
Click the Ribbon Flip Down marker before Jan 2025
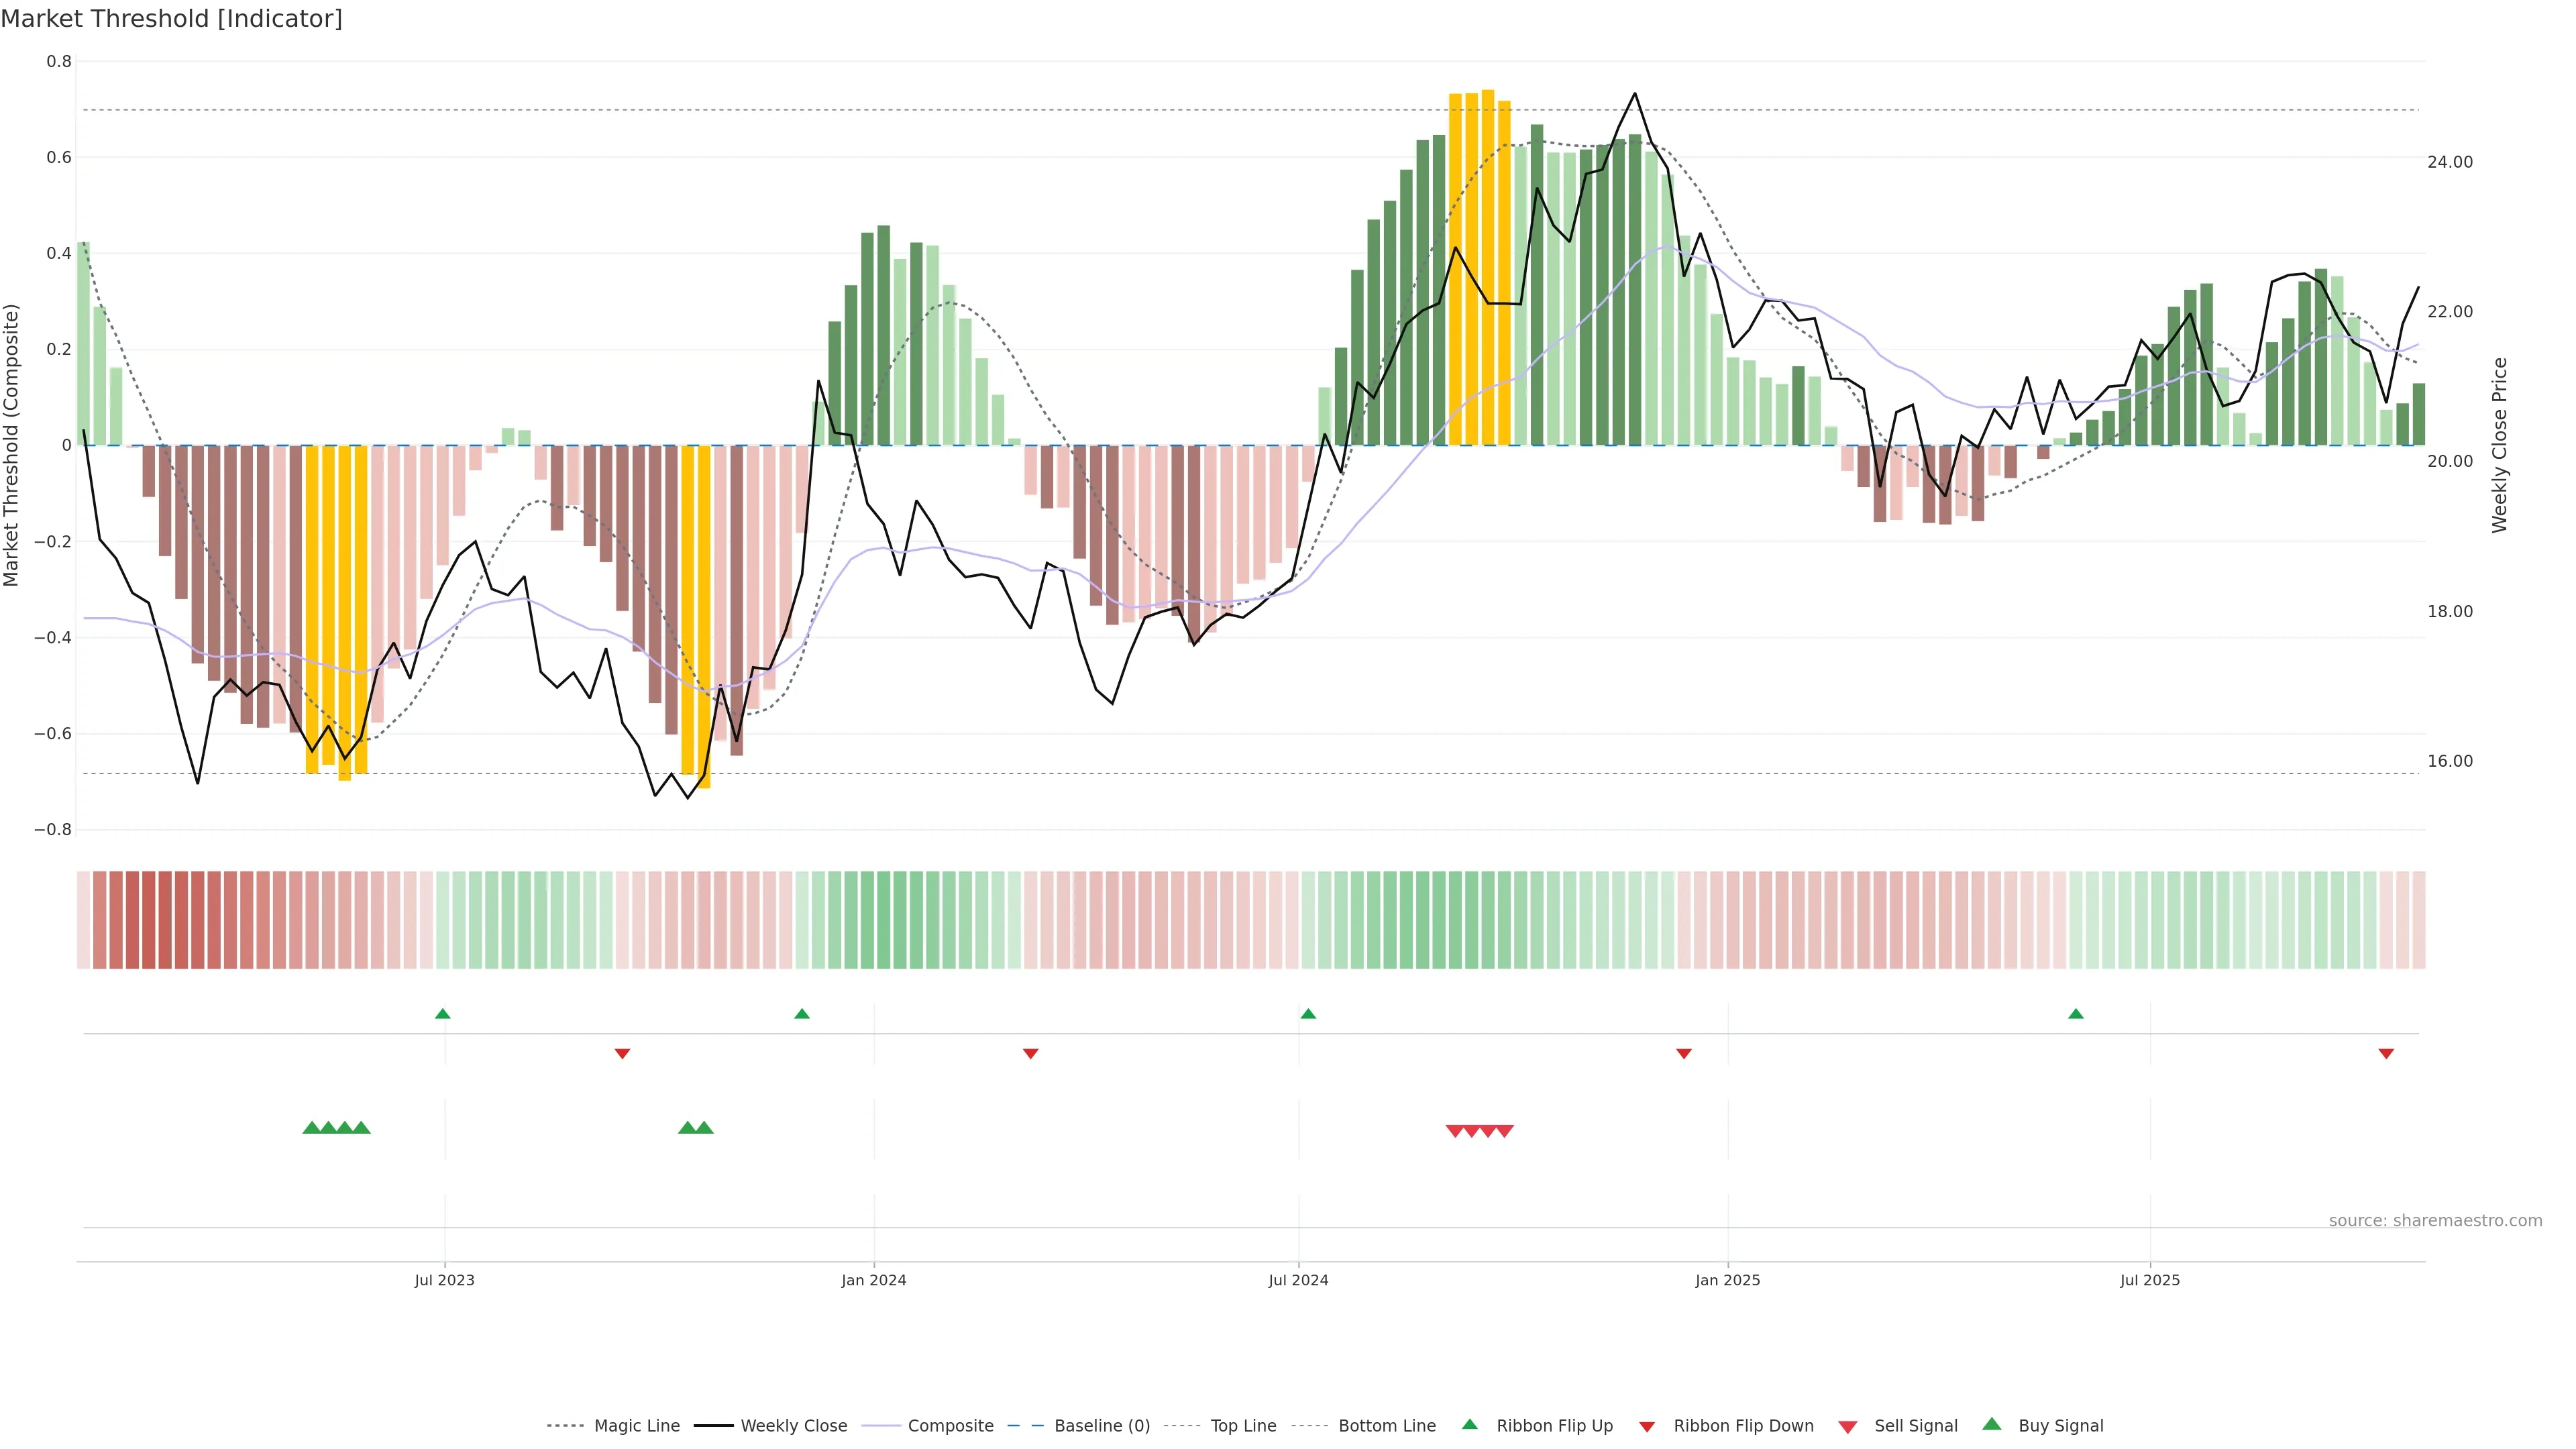pos(1684,1054)
